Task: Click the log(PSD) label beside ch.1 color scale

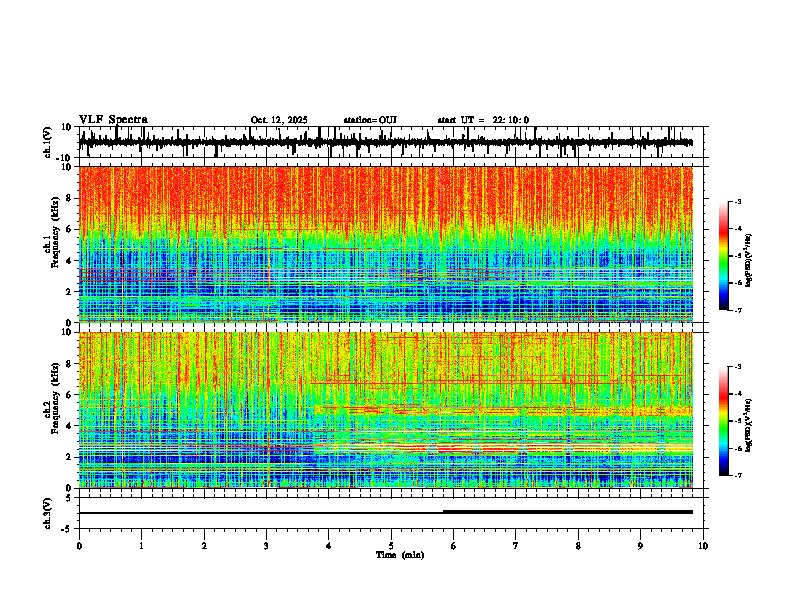Action: [x=749, y=260]
